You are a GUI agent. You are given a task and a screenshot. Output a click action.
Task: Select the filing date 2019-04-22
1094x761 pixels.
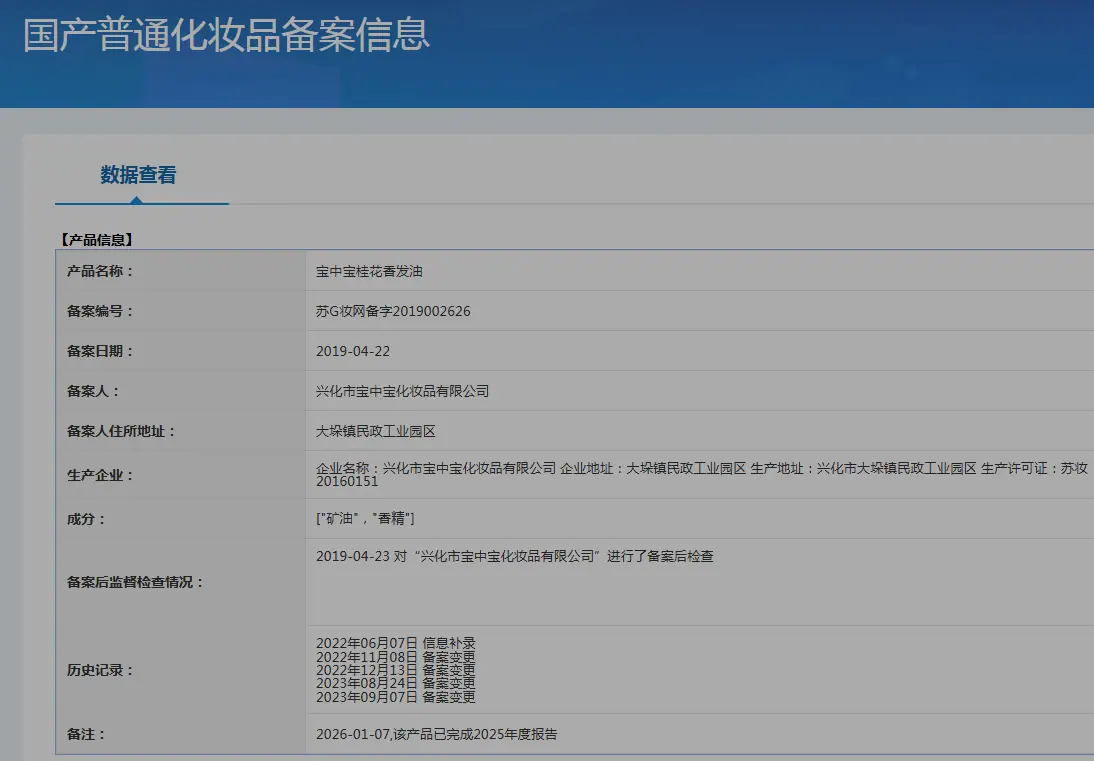coord(353,351)
